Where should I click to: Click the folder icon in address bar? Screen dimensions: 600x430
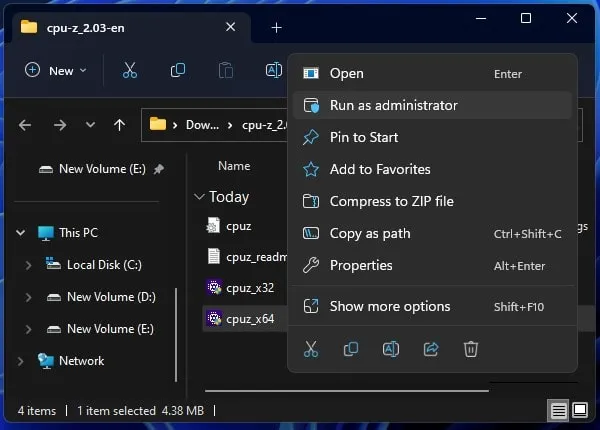coord(158,124)
